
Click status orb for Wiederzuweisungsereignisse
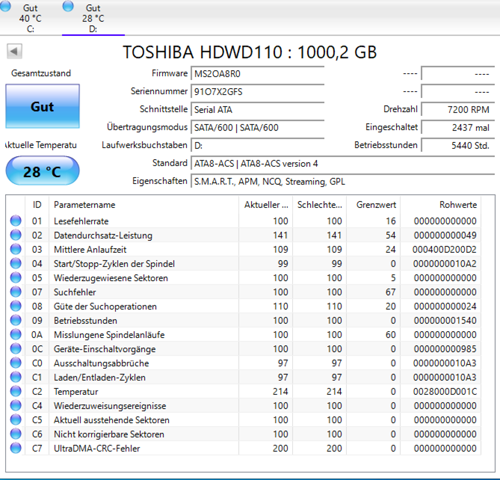[x=16, y=405]
